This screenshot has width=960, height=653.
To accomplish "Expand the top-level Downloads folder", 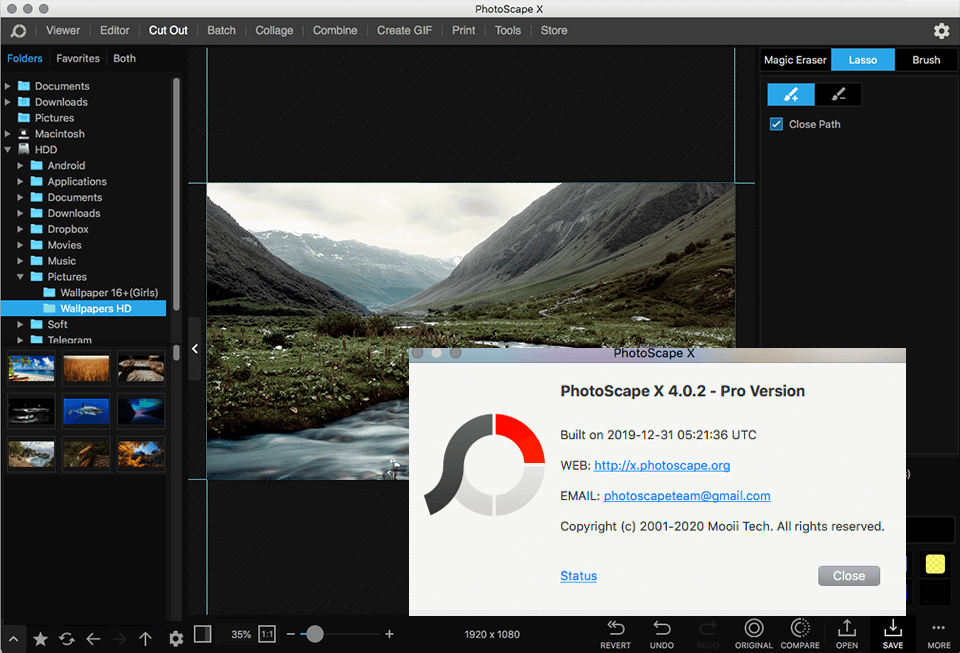I will (x=7, y=102).
